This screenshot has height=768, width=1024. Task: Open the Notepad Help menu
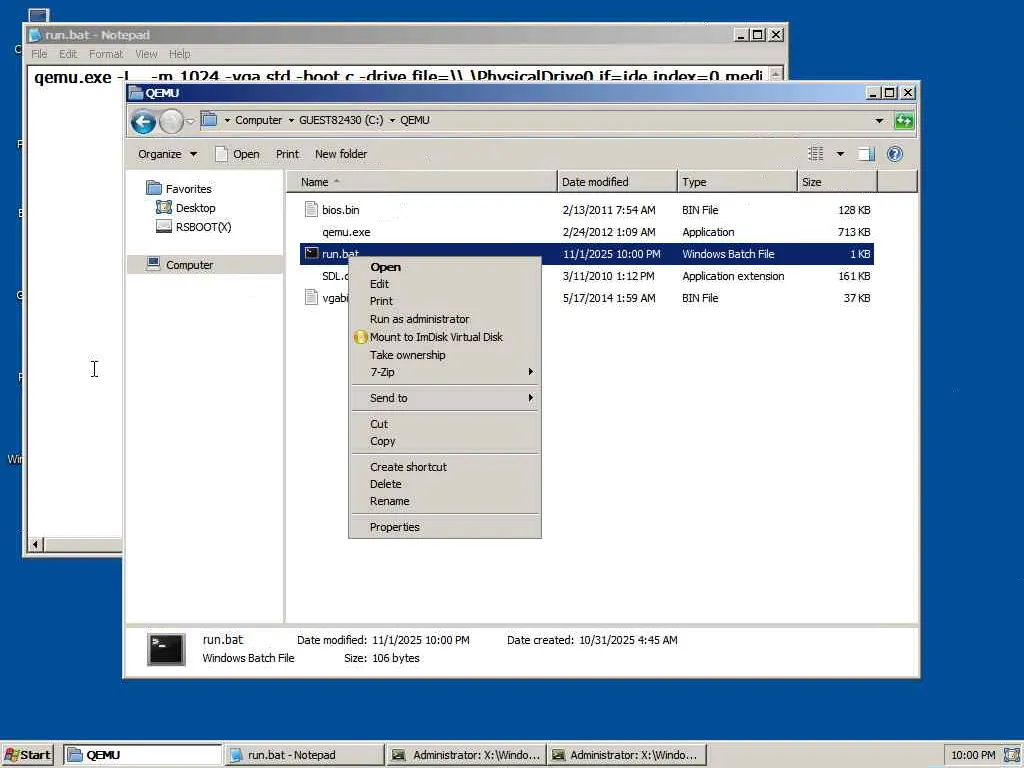click(x=180, y=54)
